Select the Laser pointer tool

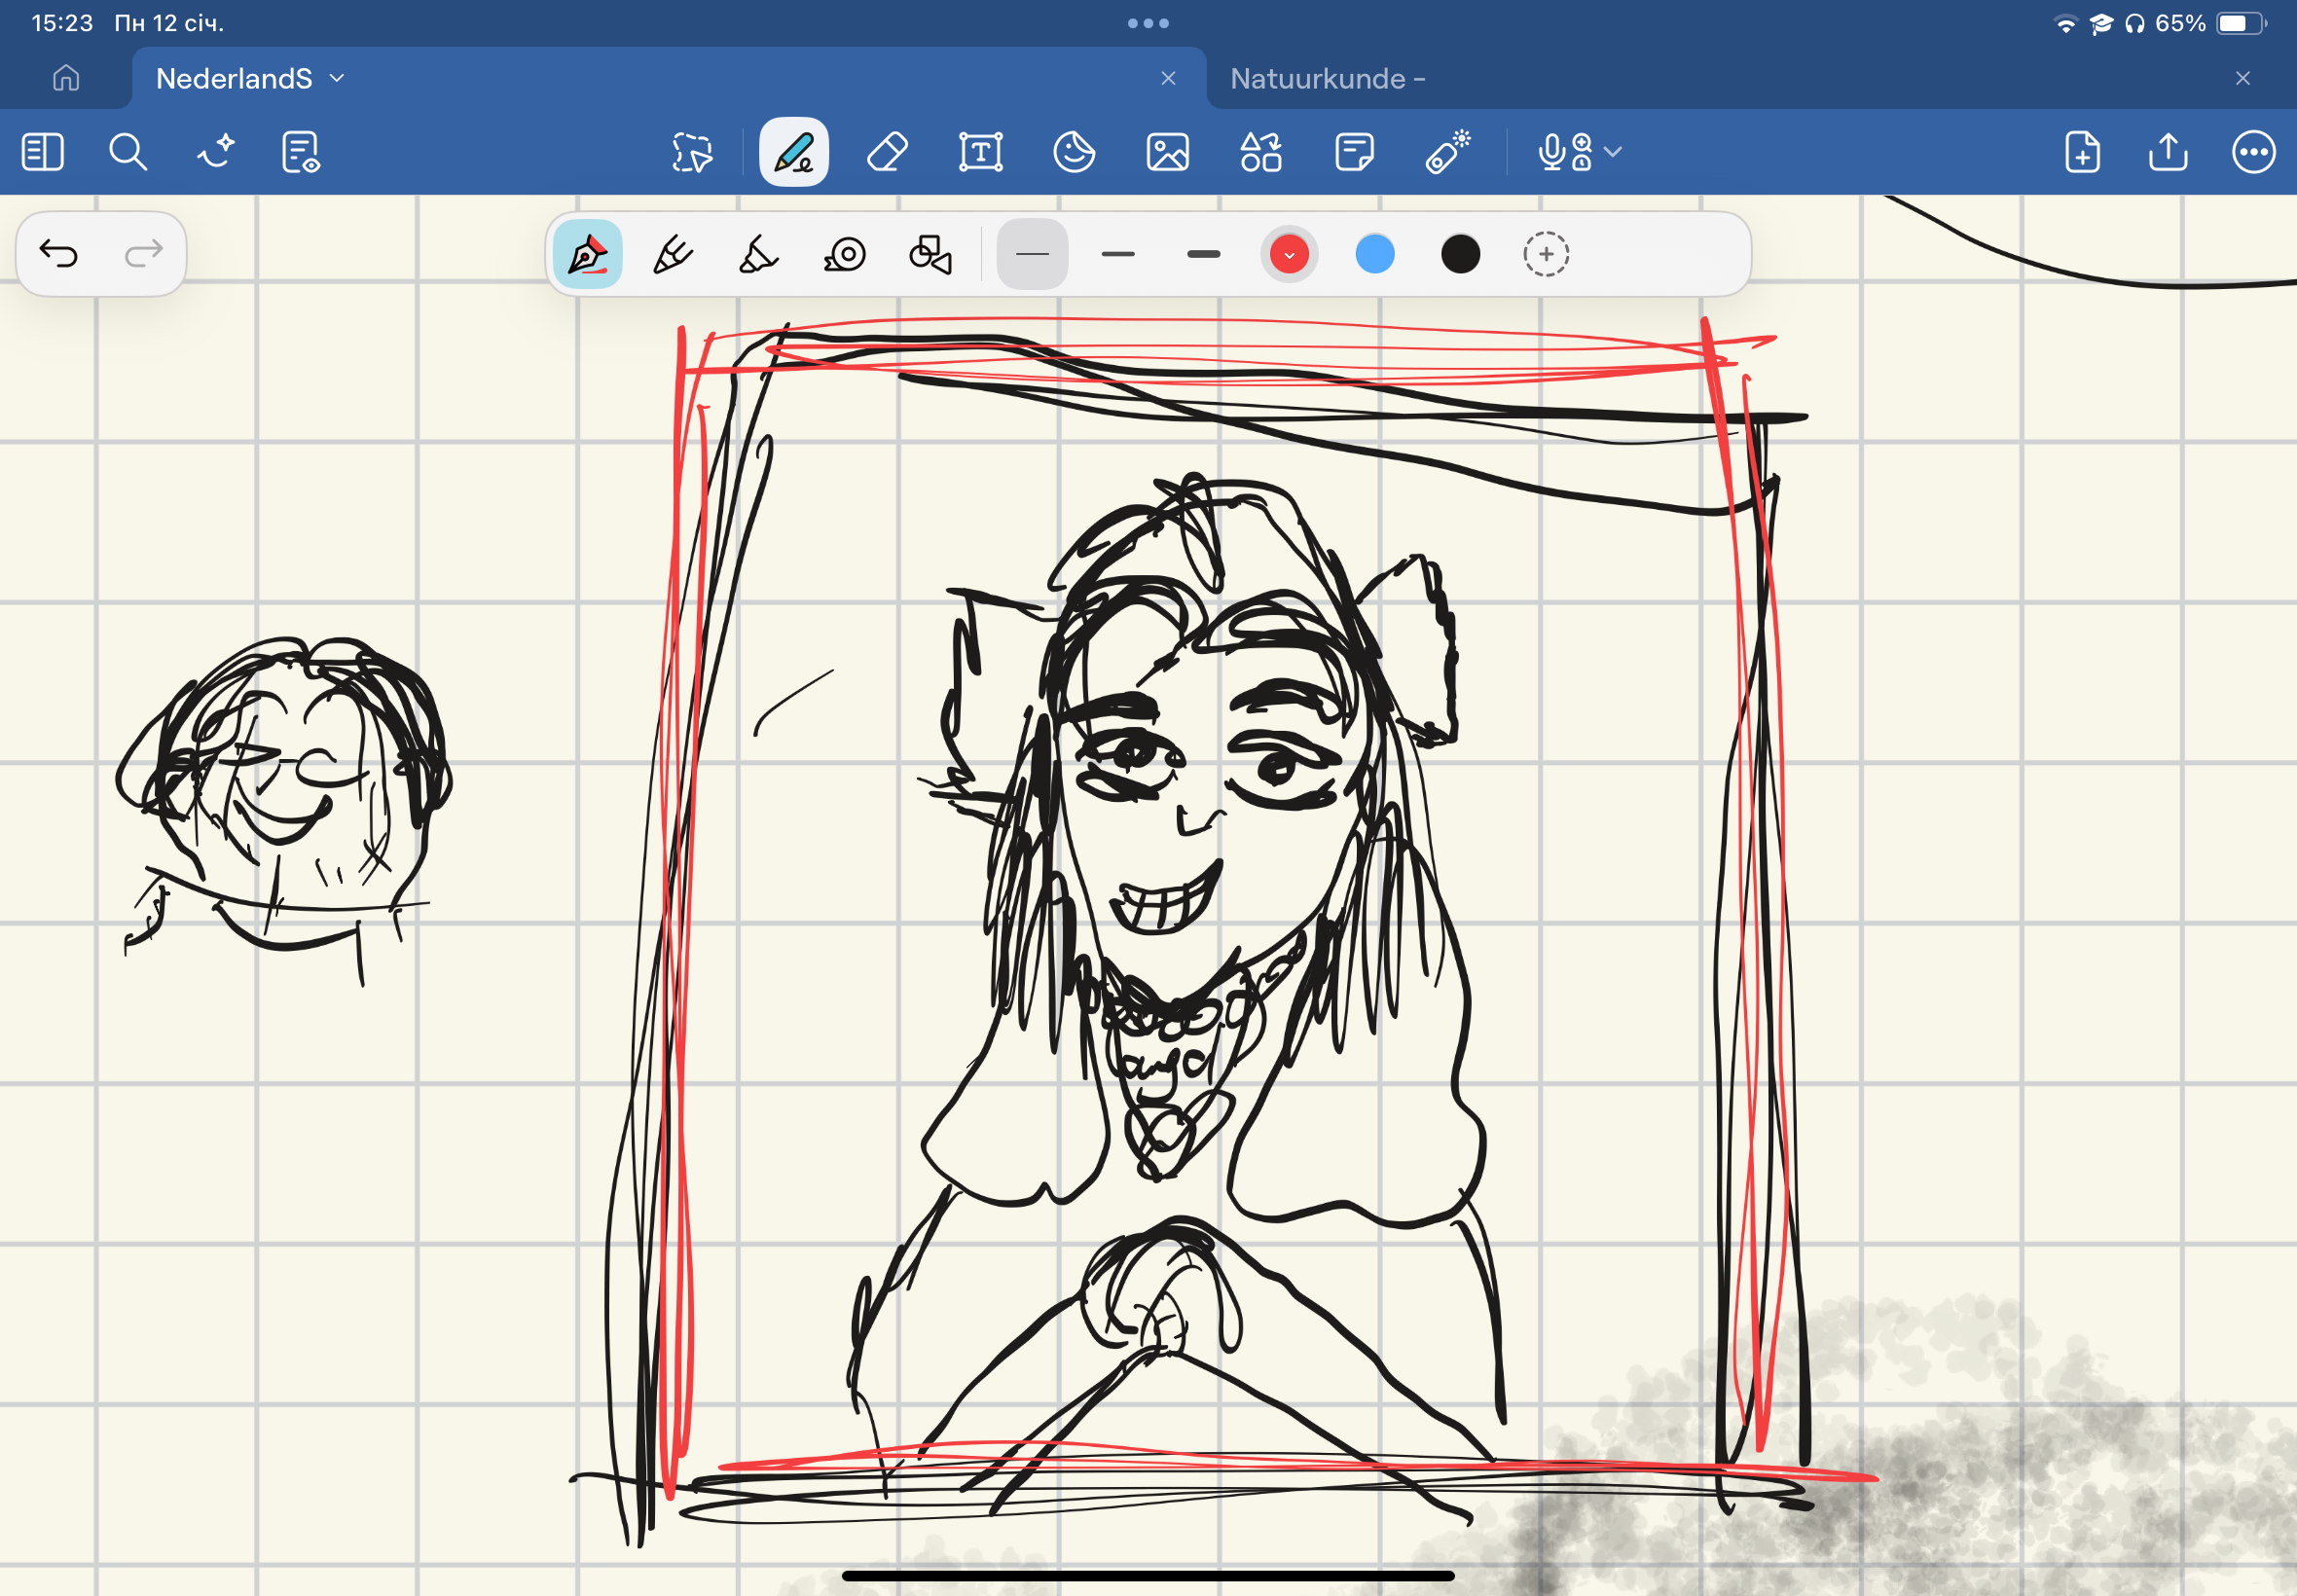(x=1447, y=153)
